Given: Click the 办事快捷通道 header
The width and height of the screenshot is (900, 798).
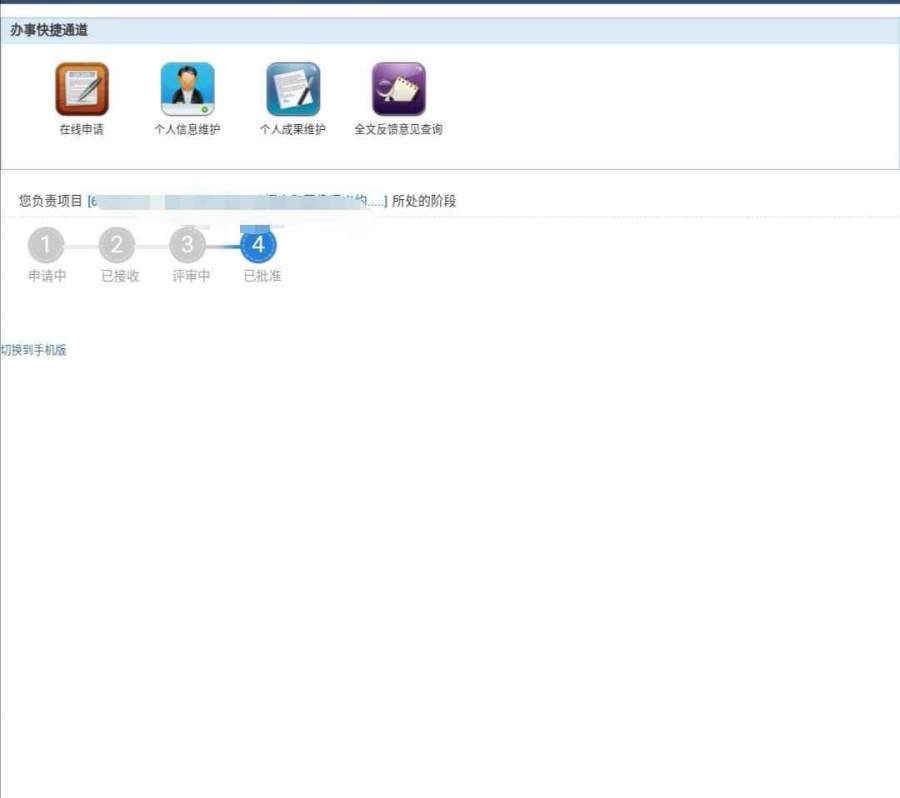Looking at the screenshot, I should [x=49, y=30].
